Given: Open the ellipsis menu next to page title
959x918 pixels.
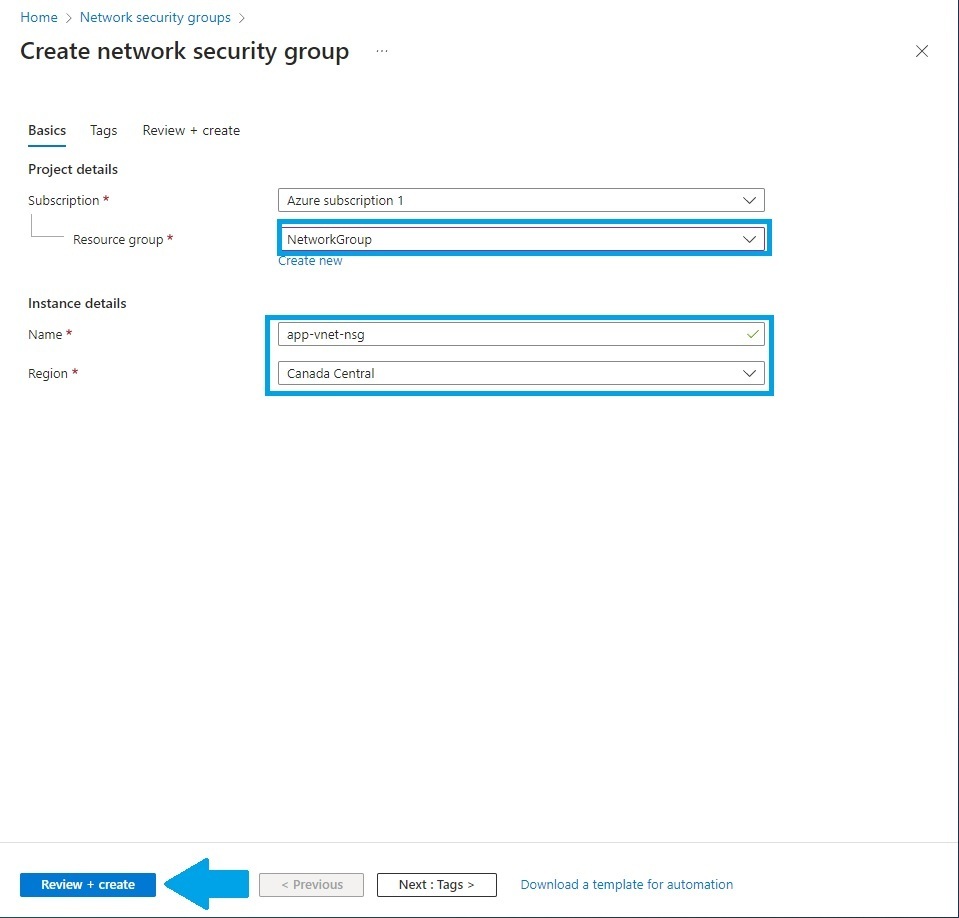Looking at the screenshot, I should click(381, 51).
